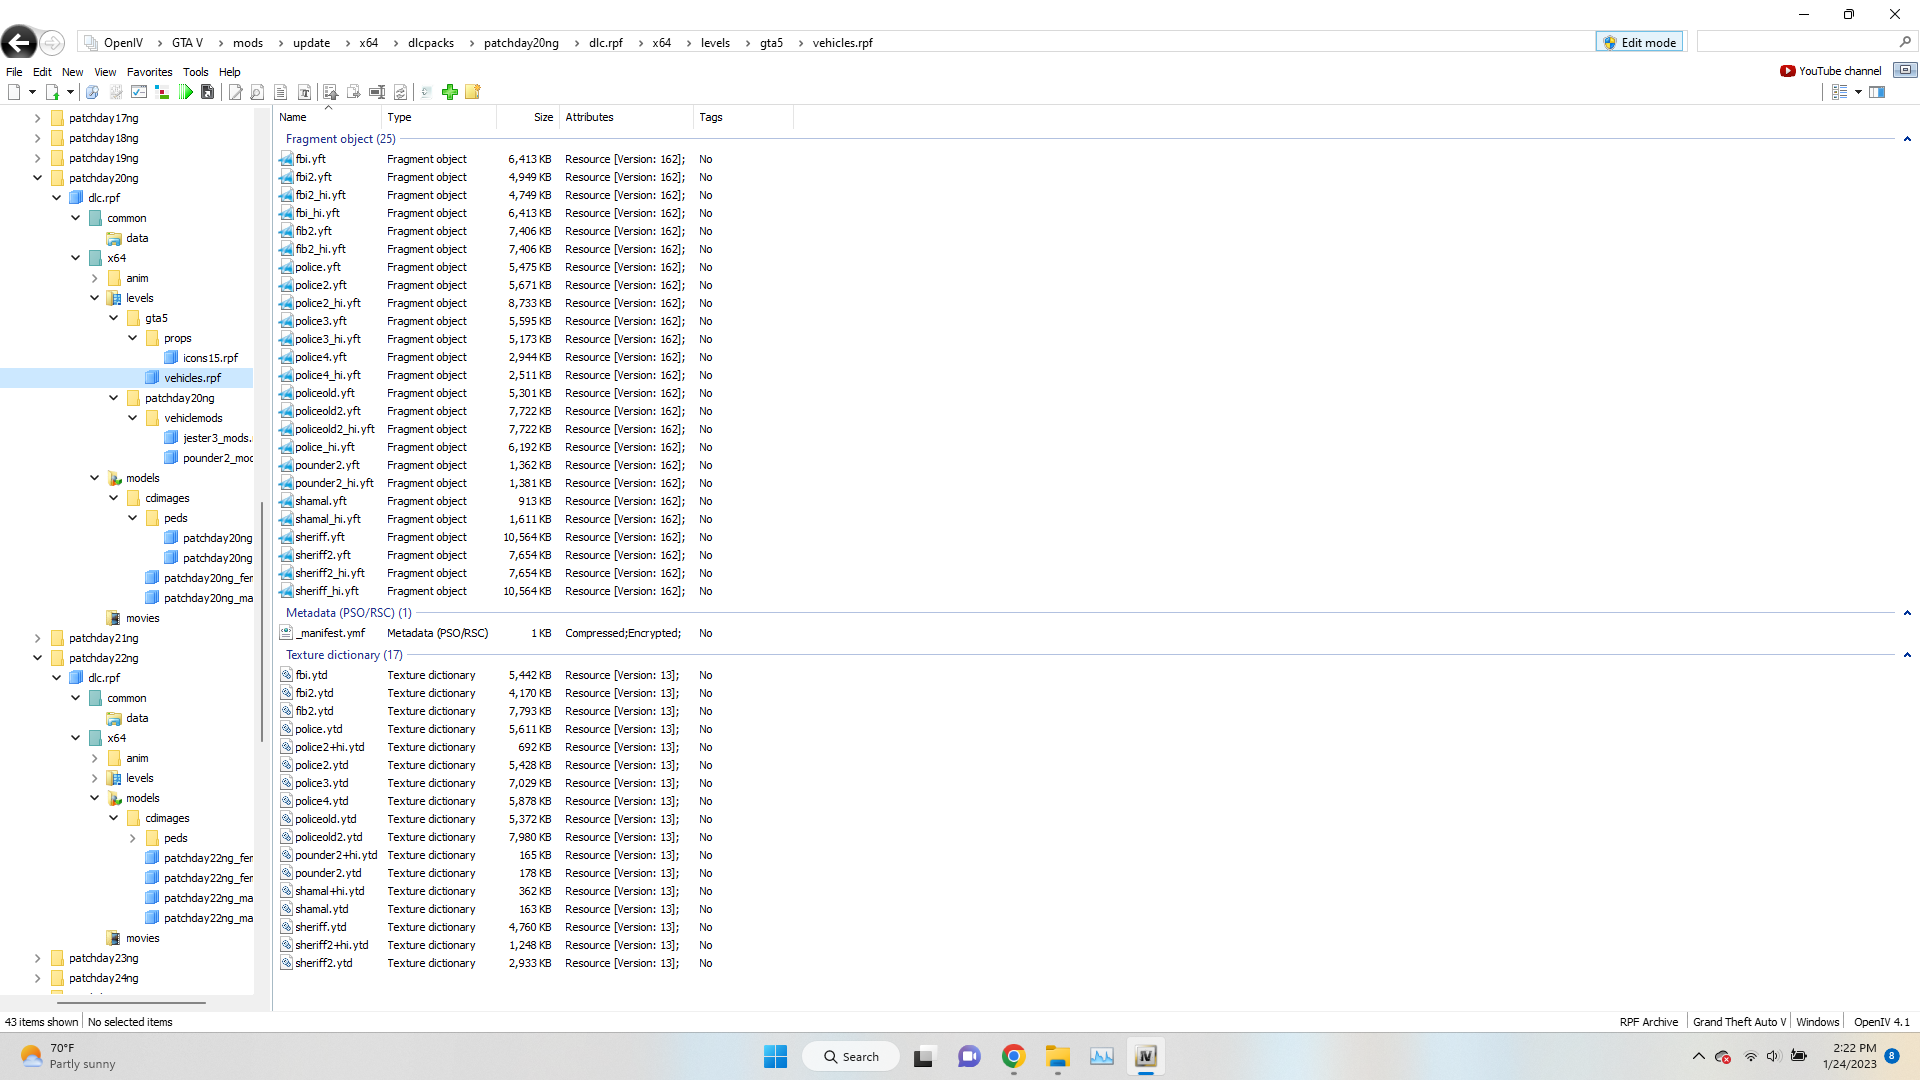Click the back navigation arrow
This screenshot has height=1080, width=1920.
[x=19, y=42]
